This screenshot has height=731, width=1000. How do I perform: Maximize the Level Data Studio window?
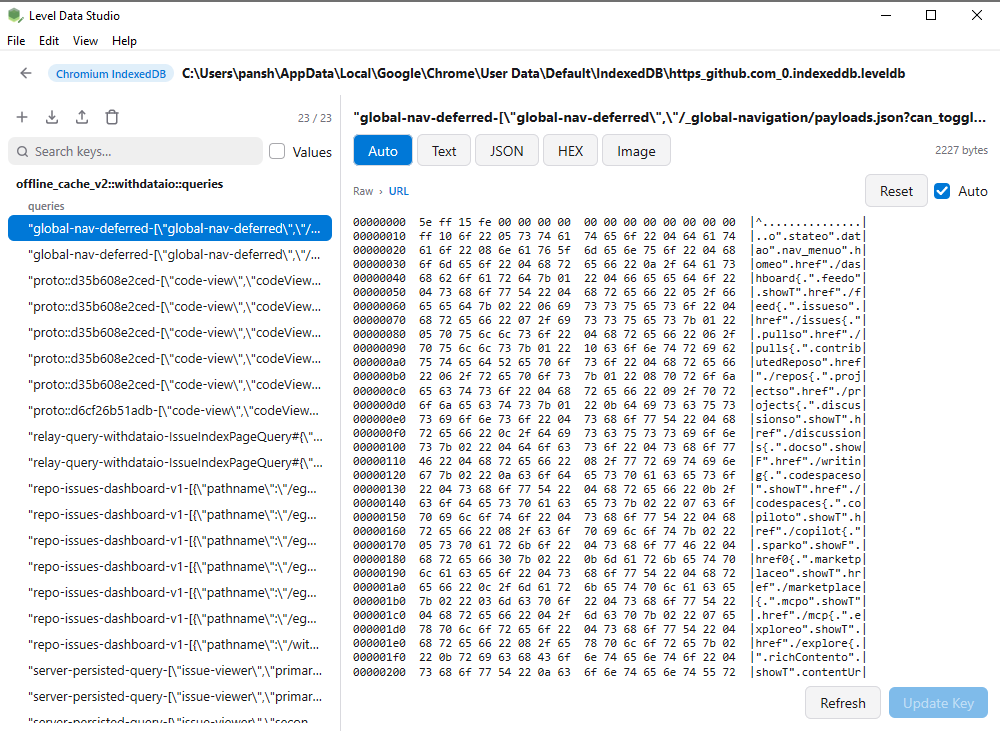tap(931, 15)
